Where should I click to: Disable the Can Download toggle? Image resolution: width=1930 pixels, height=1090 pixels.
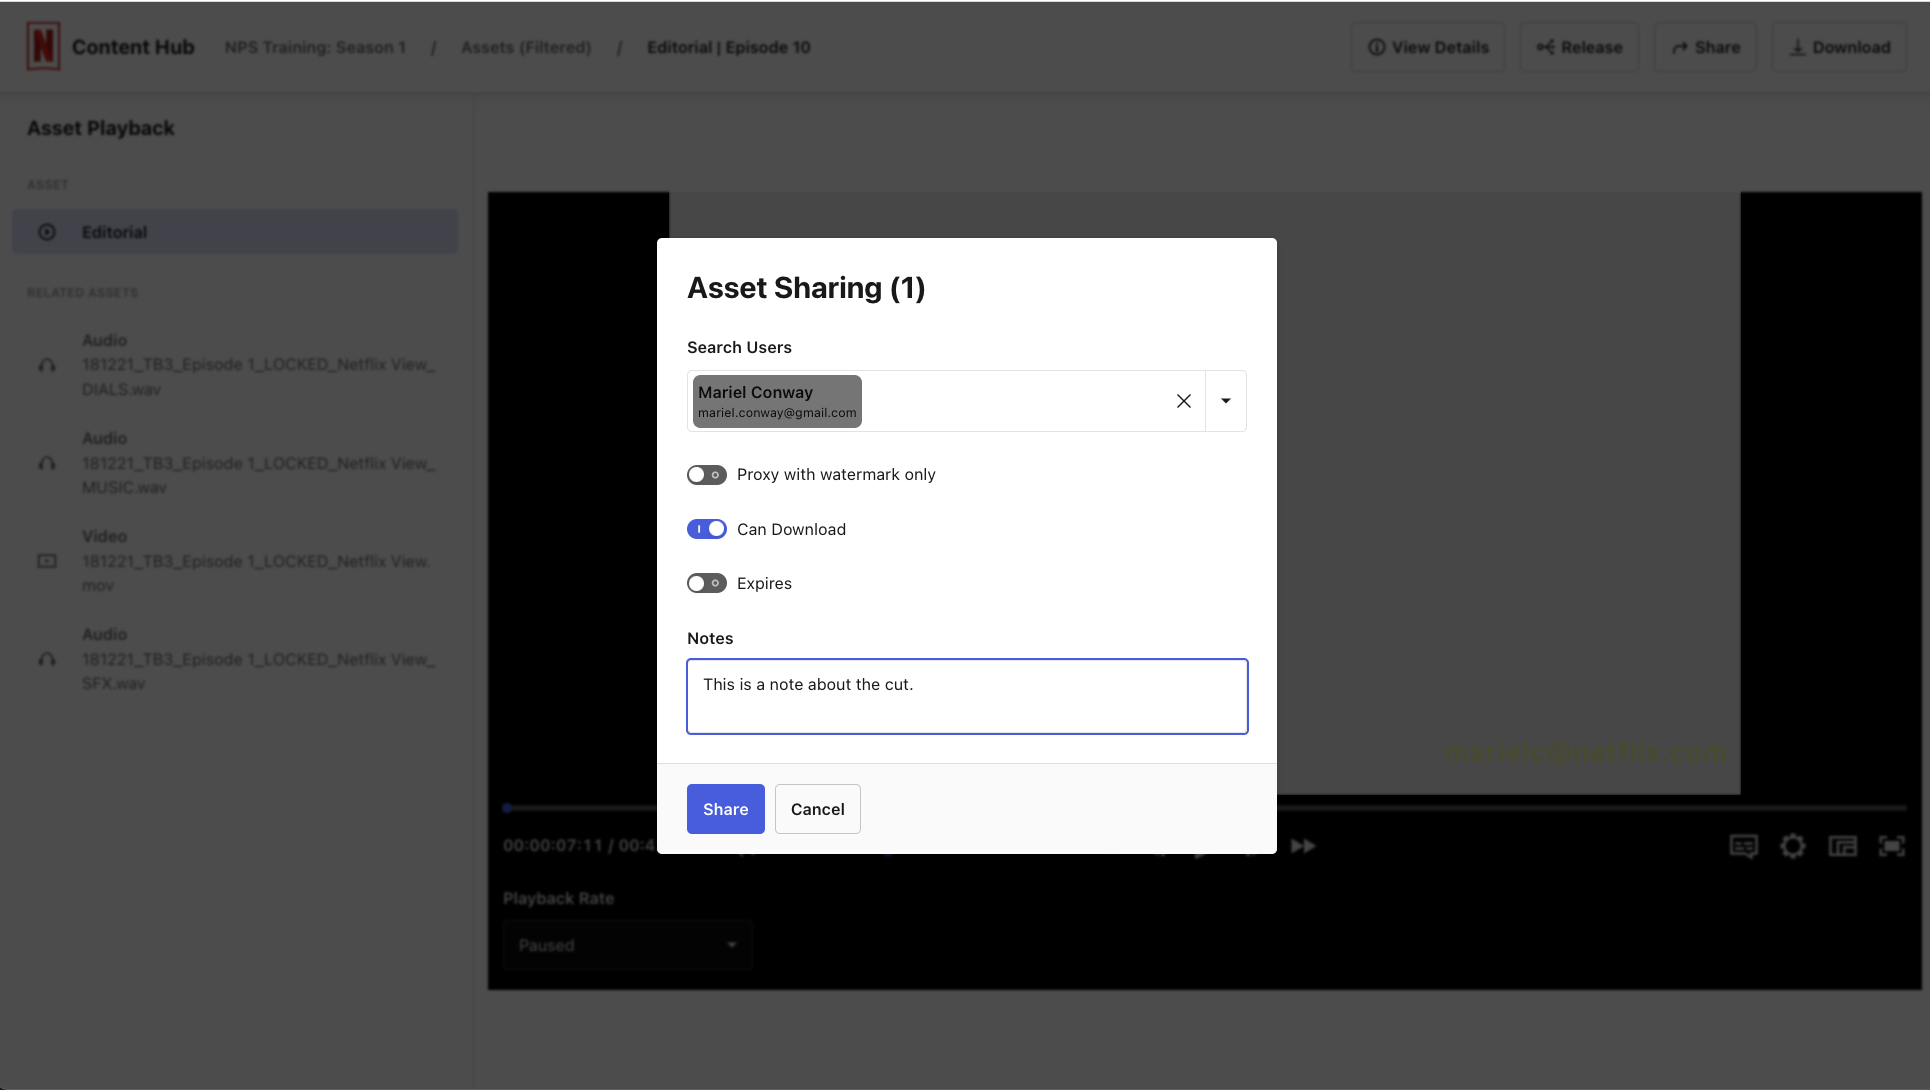[x=706, y=529]
